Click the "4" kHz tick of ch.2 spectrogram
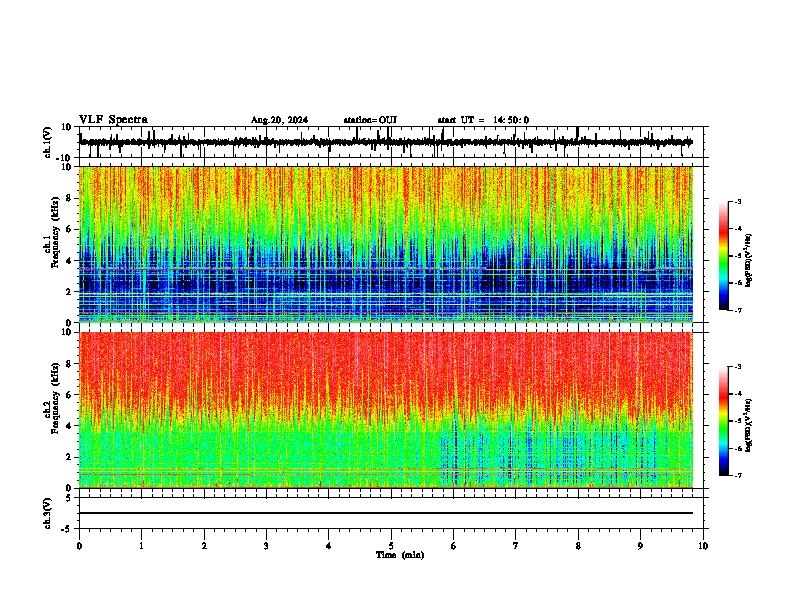The image size is (792, 612). [x=69, y=426]
